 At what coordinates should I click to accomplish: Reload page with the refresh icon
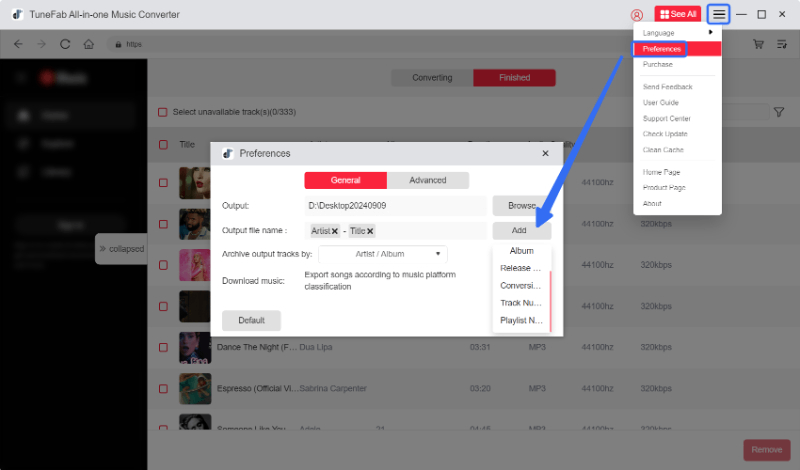[66, 44]
